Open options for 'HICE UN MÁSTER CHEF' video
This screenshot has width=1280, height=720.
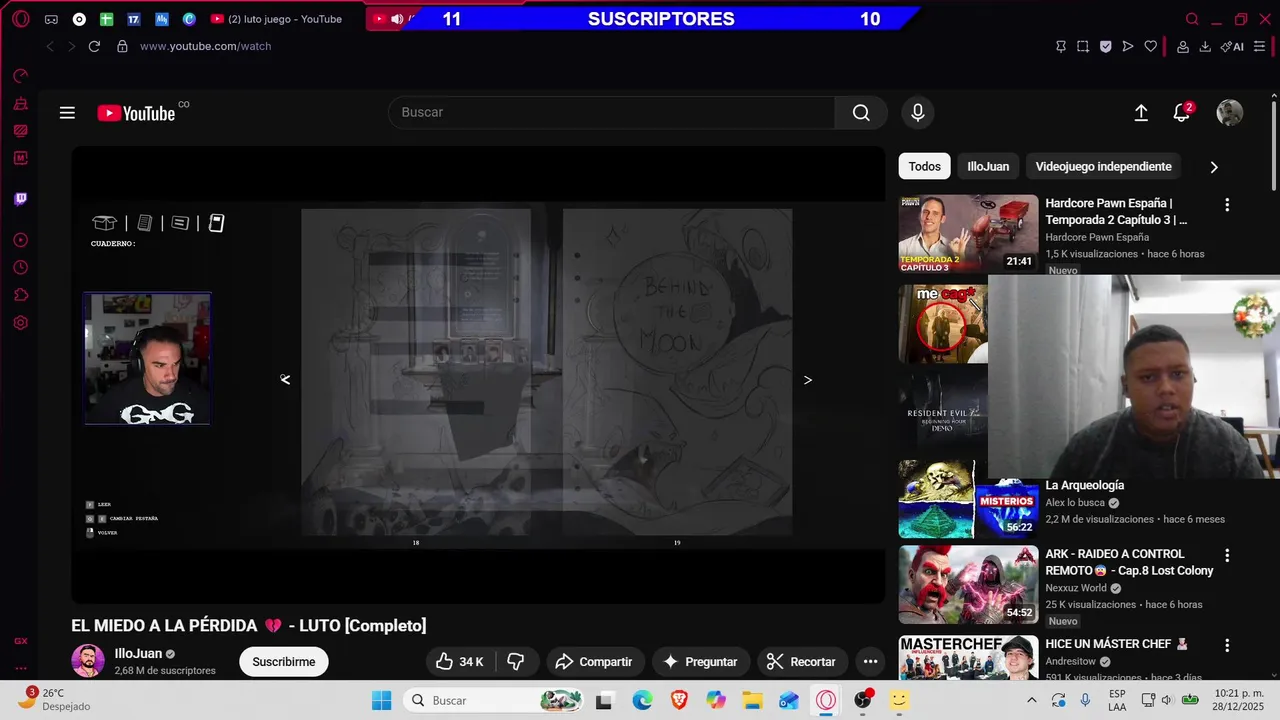pyautogui.click(x=1227, y=646)
